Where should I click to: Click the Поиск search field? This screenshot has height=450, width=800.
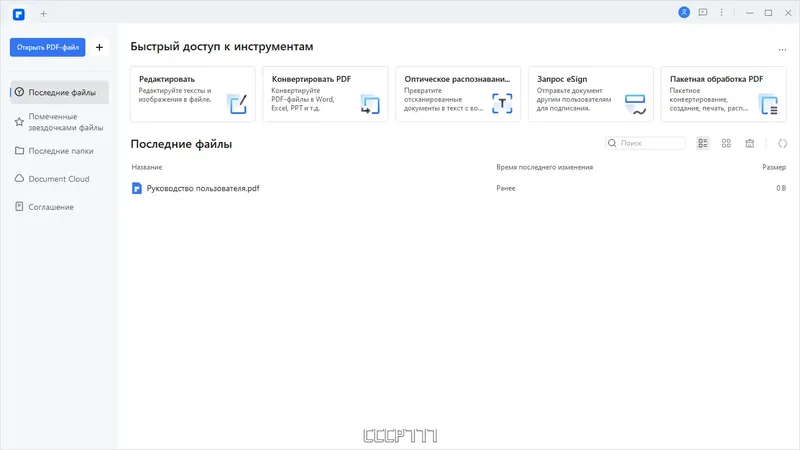coord(645,143)
